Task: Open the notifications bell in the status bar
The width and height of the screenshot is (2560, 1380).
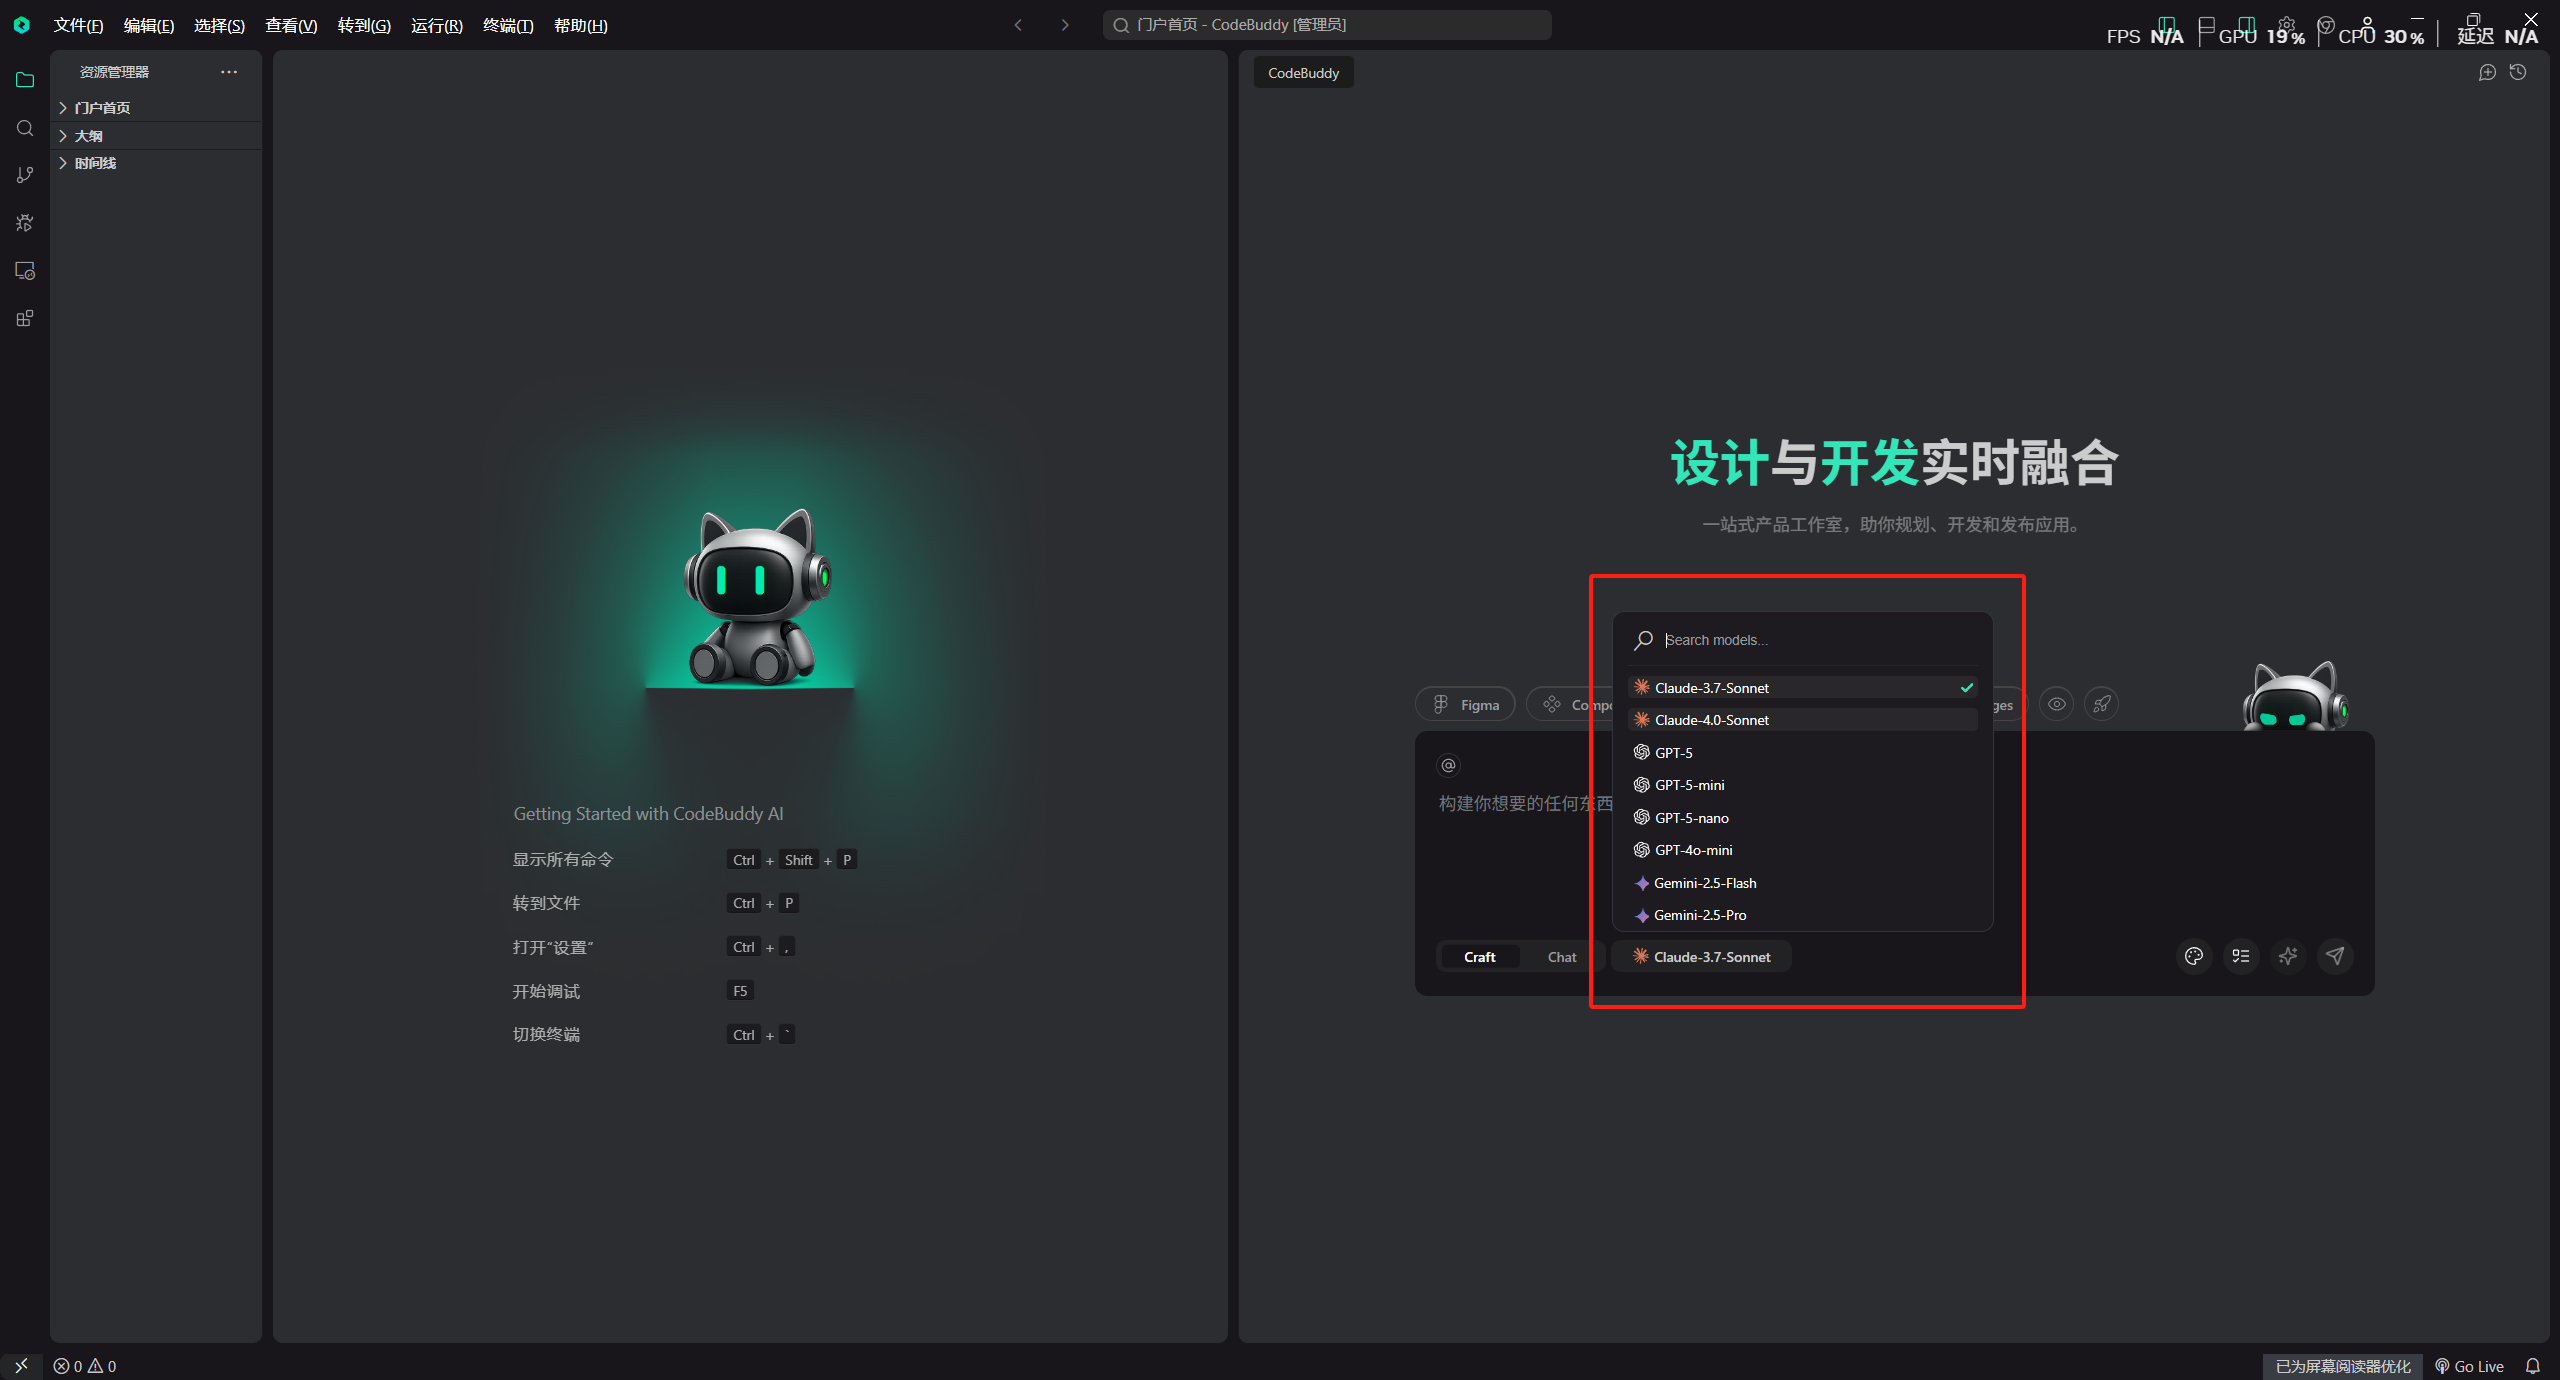Action: coord(2533,1366)
